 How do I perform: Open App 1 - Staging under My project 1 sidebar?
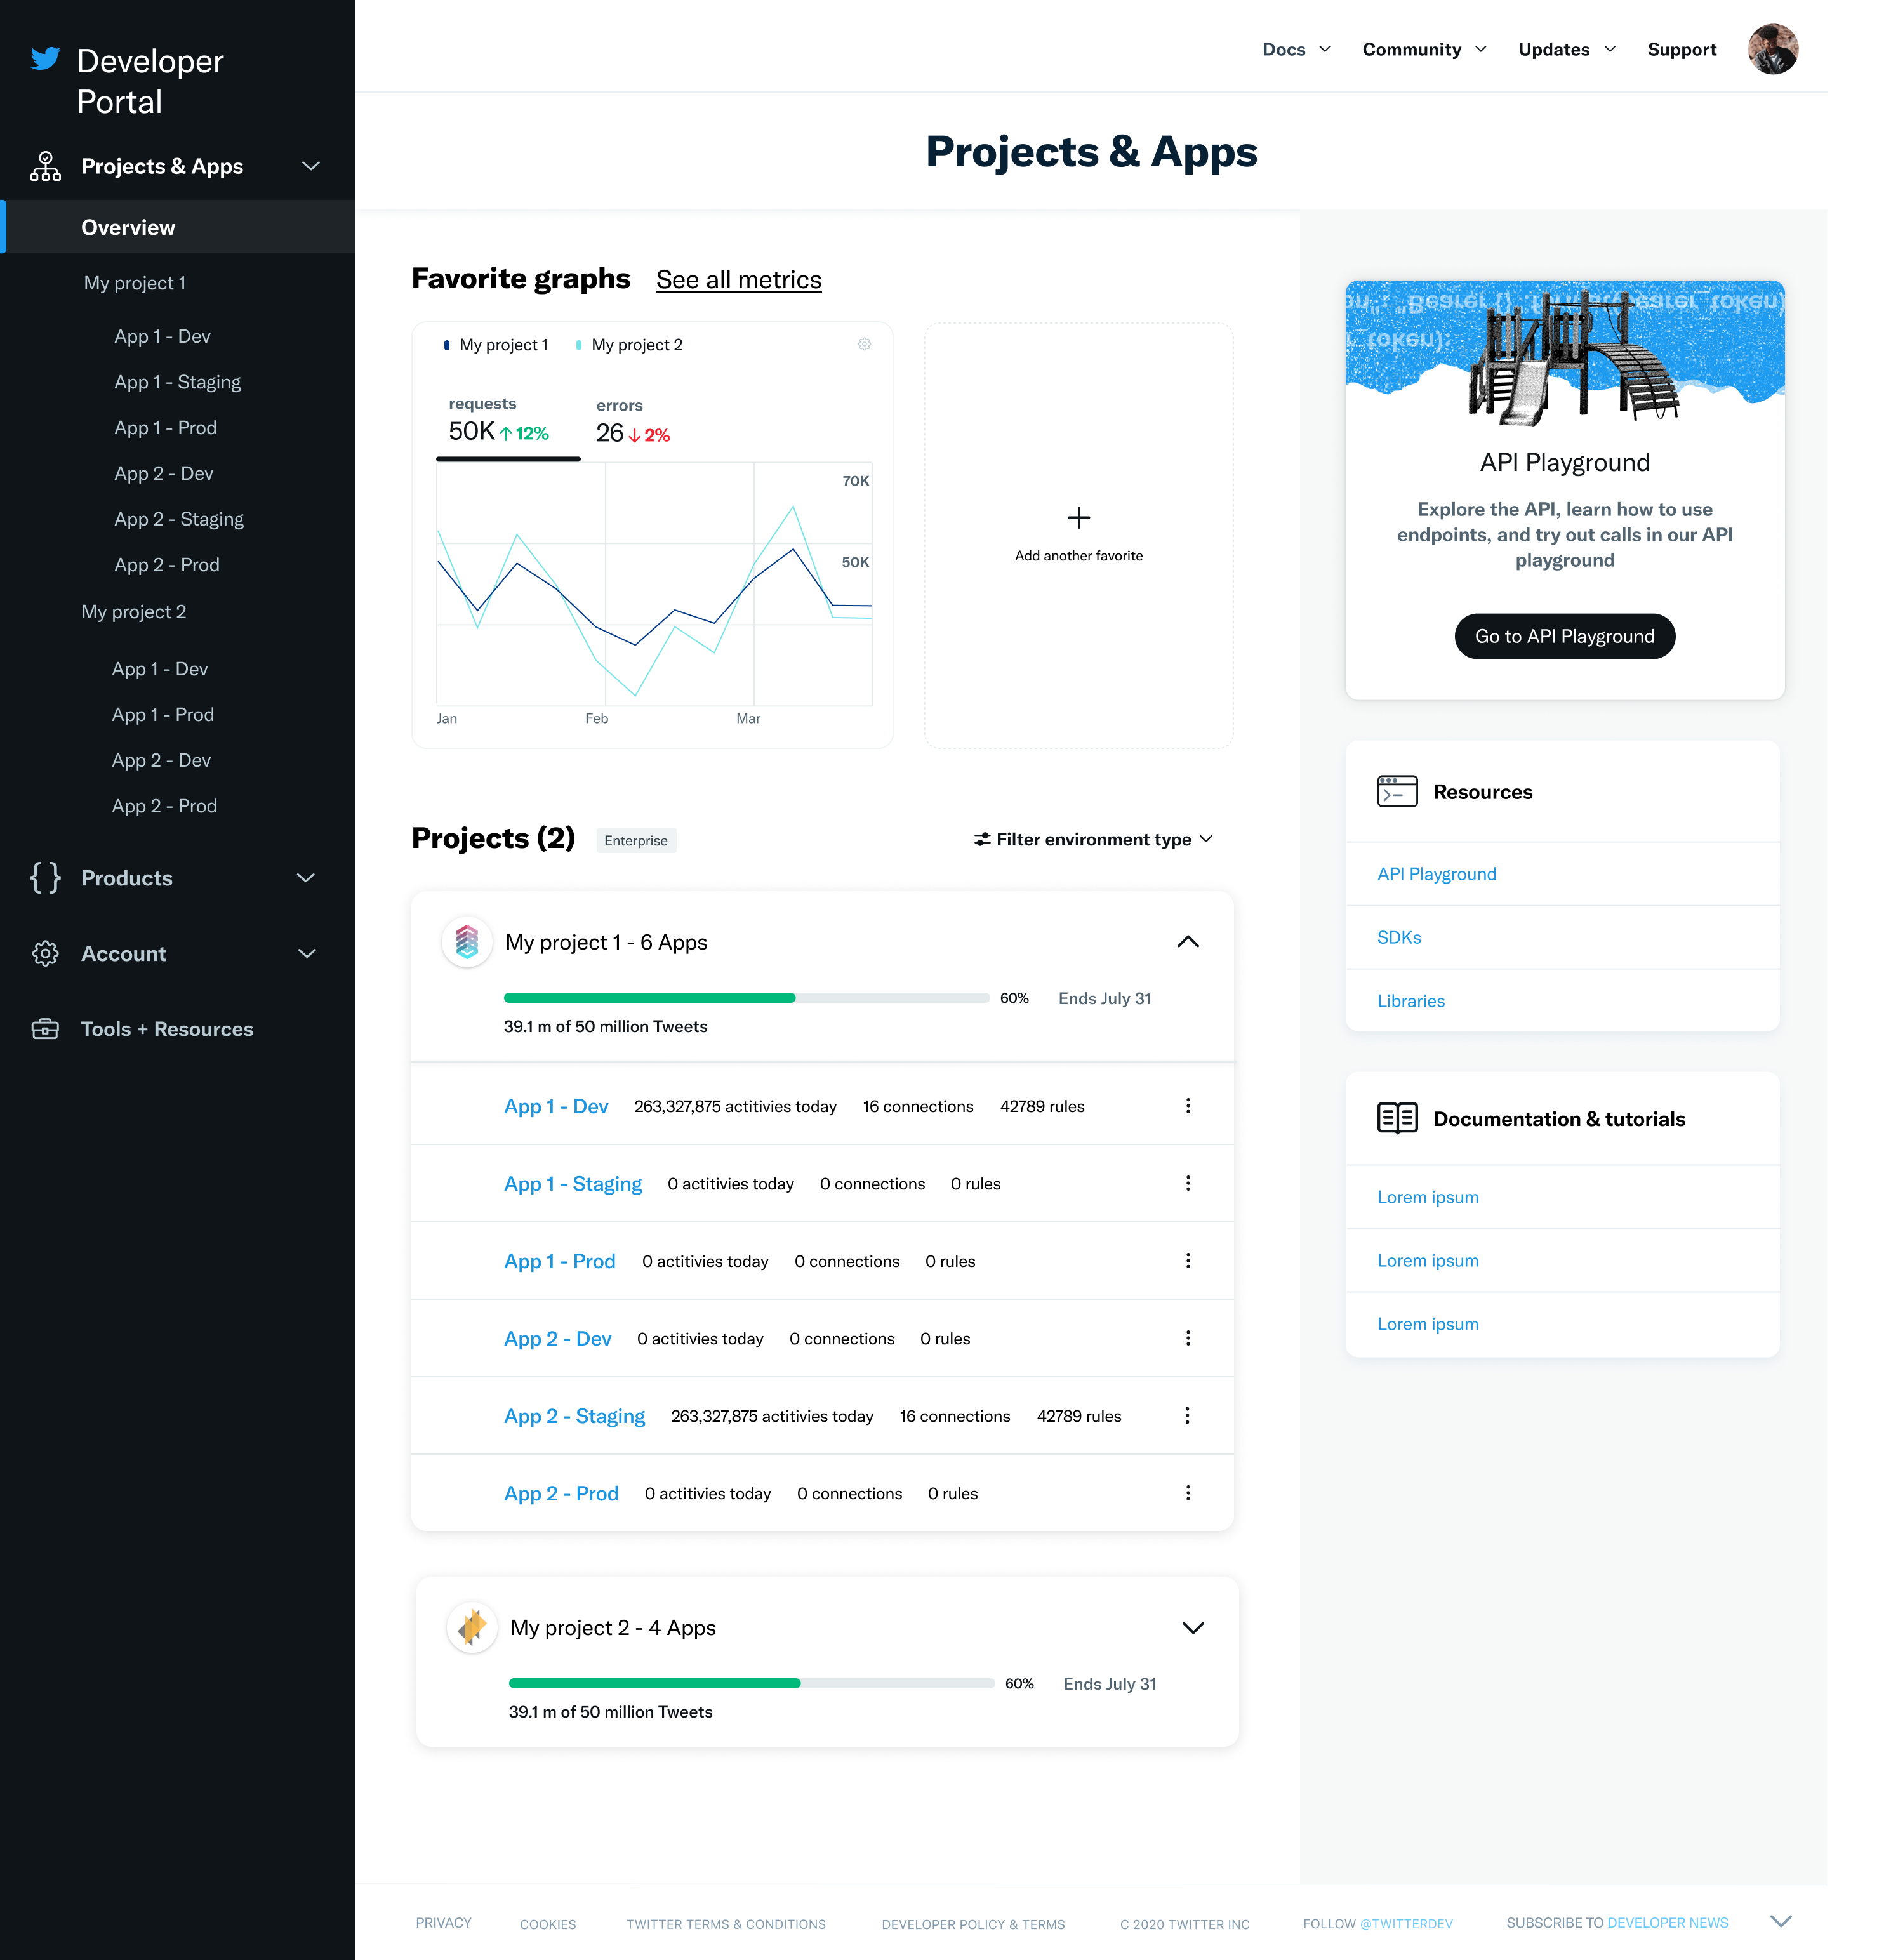pyautogui.click(x=177, y=382)
